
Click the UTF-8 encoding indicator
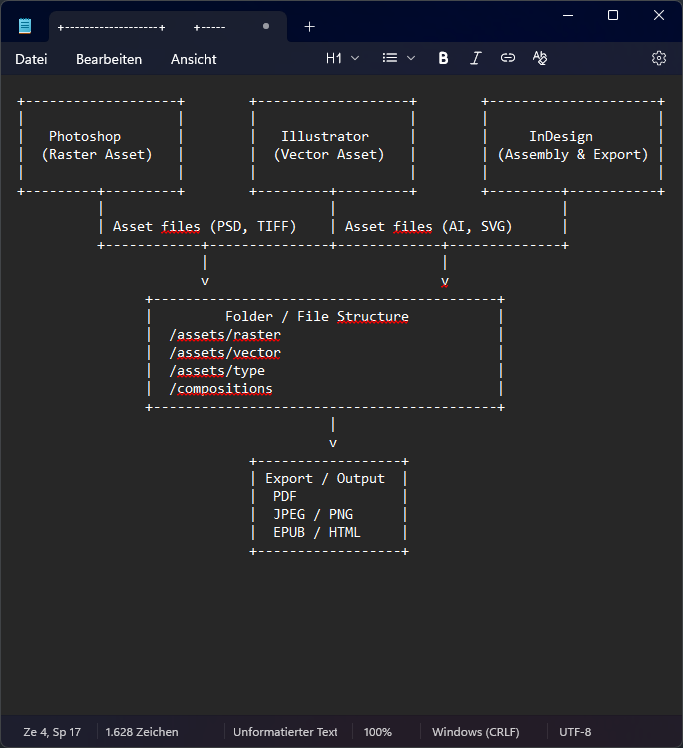[x=575, y=732]
